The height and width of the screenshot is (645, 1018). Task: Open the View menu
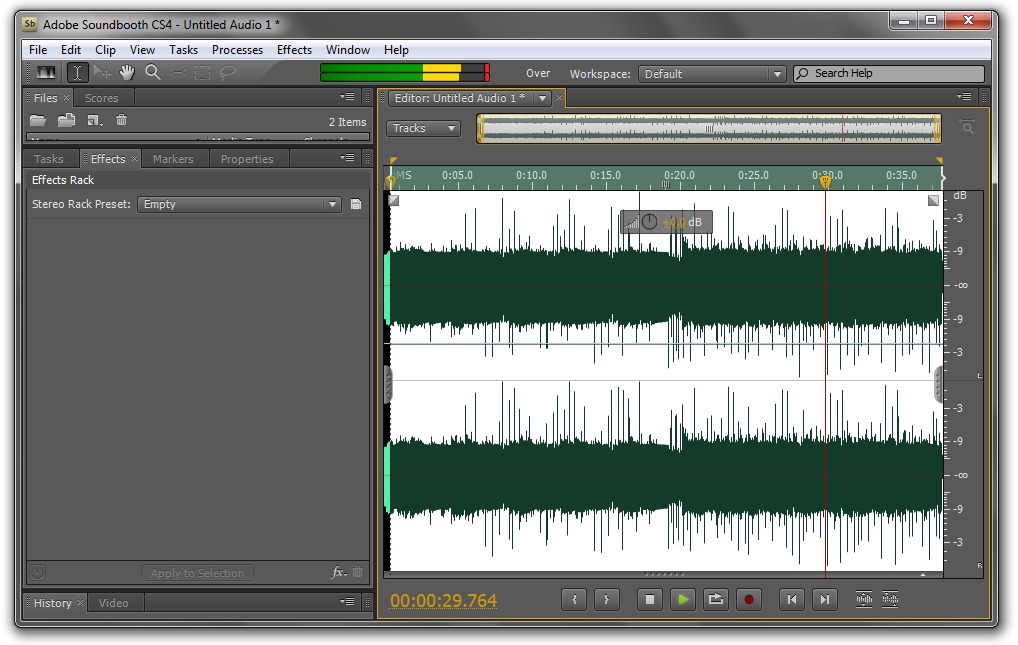(x=142, y=49)
